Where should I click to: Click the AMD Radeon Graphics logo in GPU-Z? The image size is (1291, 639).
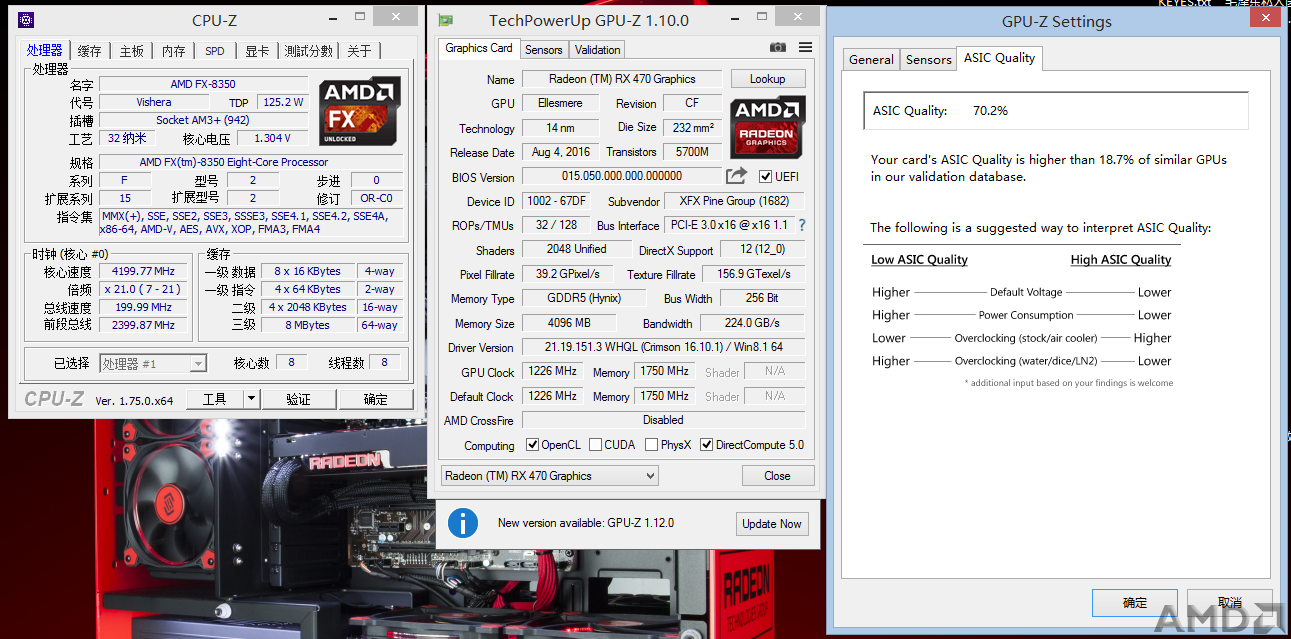coord(767,126)
